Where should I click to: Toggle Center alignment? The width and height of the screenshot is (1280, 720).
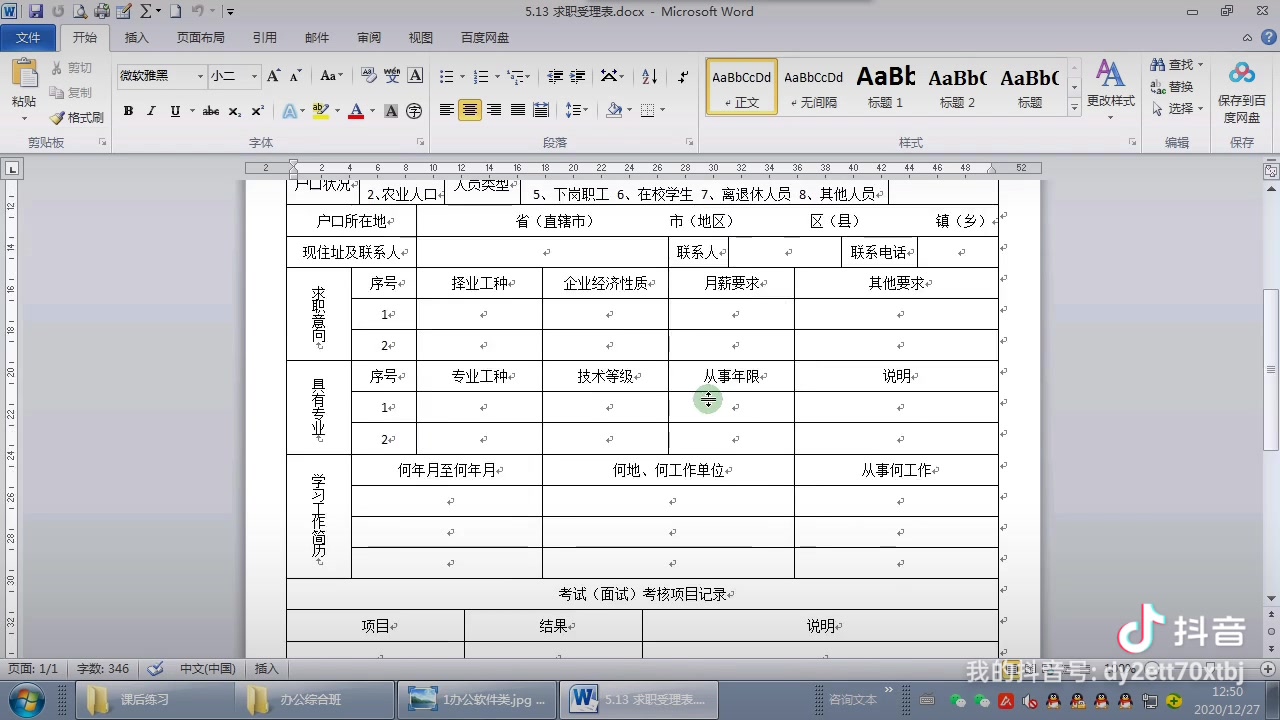[470, 110]
